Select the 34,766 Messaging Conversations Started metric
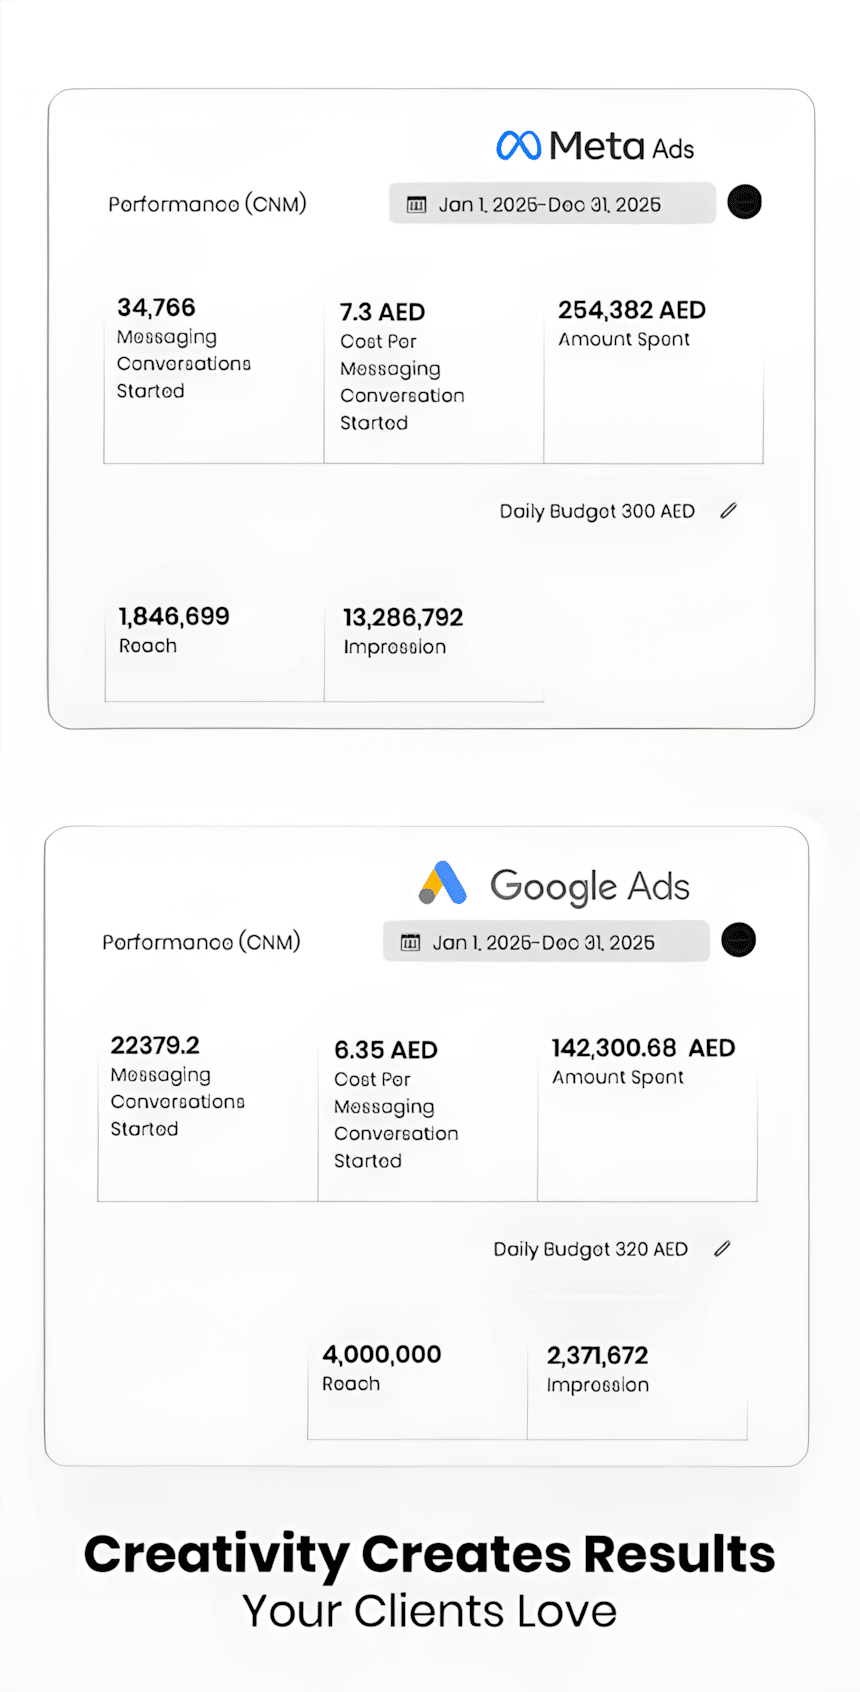Screen dimensions: 860x1692 click(184, 348)
